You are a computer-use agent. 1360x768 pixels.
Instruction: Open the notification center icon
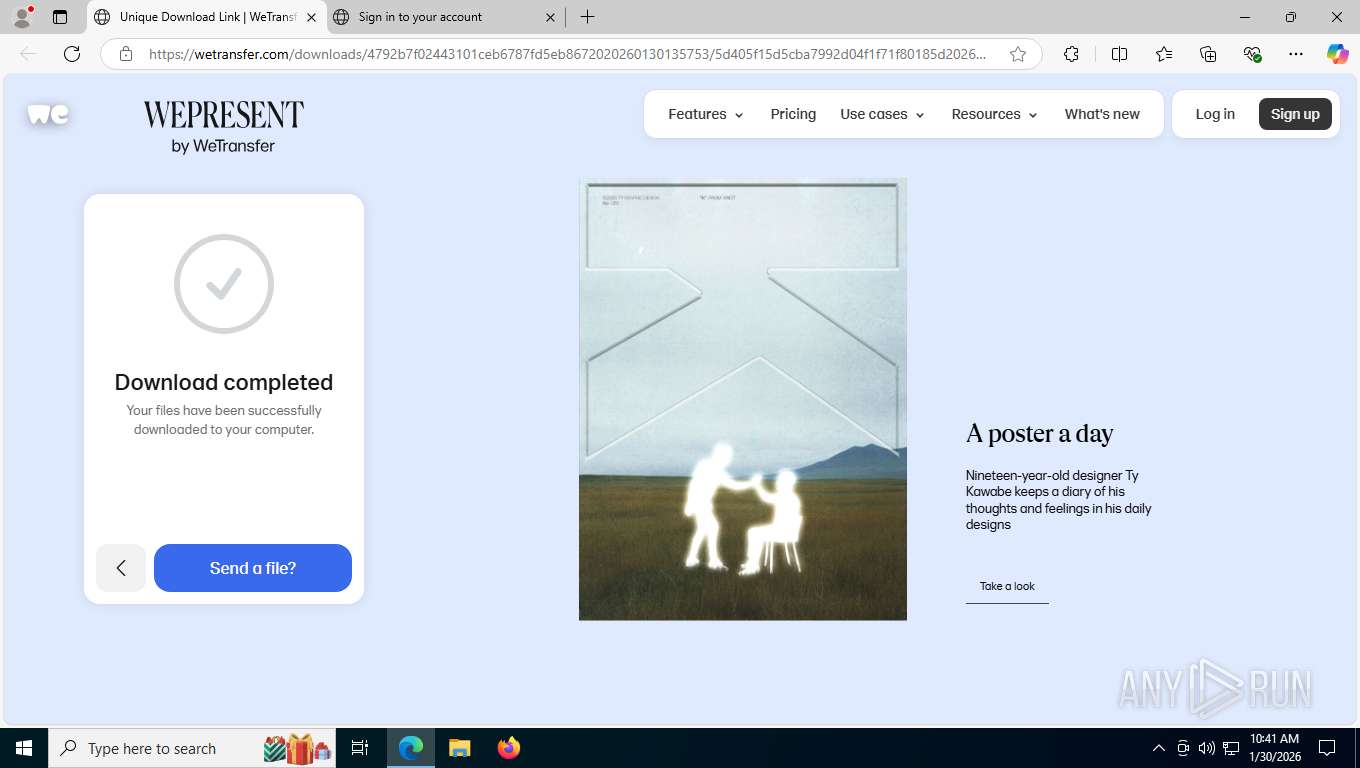click(1327, 748)
